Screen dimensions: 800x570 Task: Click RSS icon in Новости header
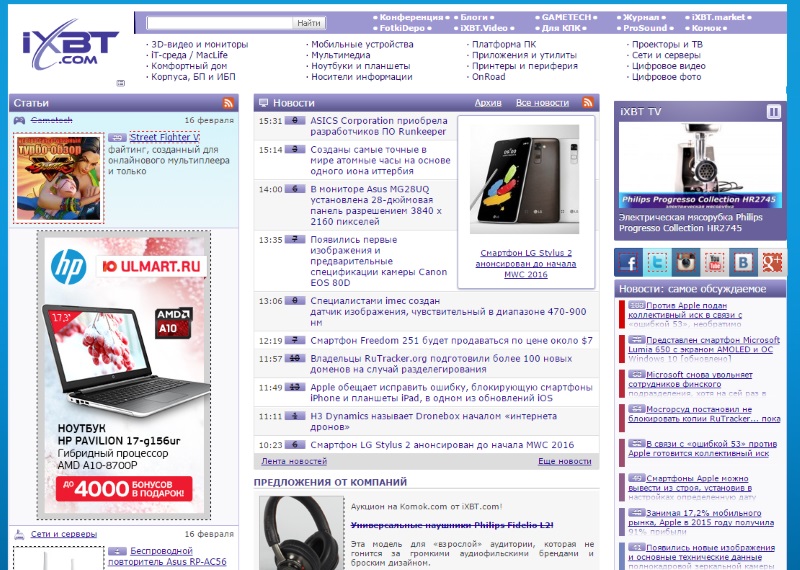[588, 102]
